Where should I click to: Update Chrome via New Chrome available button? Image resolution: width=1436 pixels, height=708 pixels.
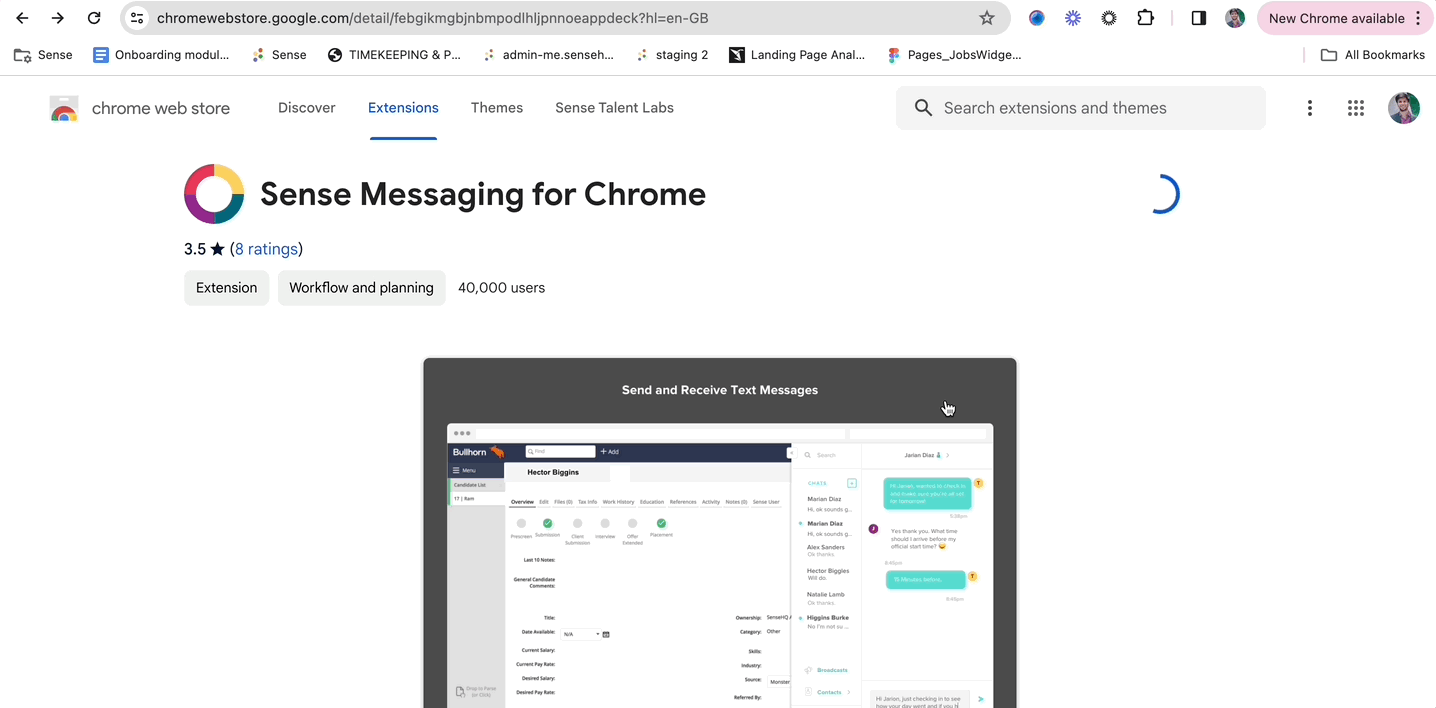(x=1344, y=18)
